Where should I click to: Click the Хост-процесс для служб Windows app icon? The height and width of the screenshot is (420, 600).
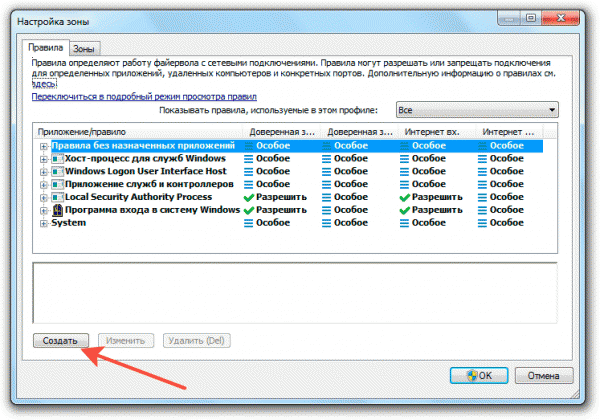[x=57, y=158]
